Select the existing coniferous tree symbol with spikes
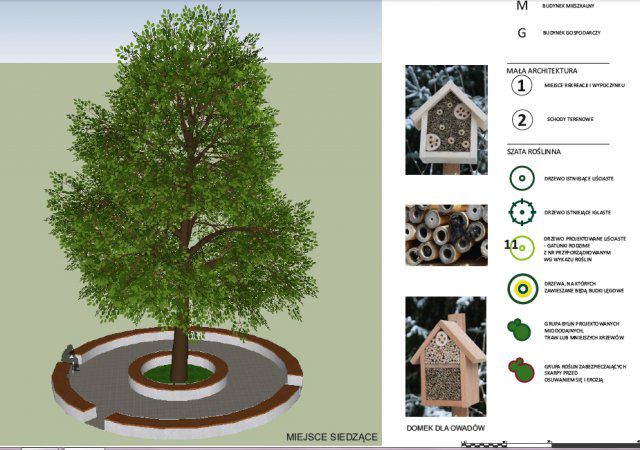 click(x=522, y=212)
